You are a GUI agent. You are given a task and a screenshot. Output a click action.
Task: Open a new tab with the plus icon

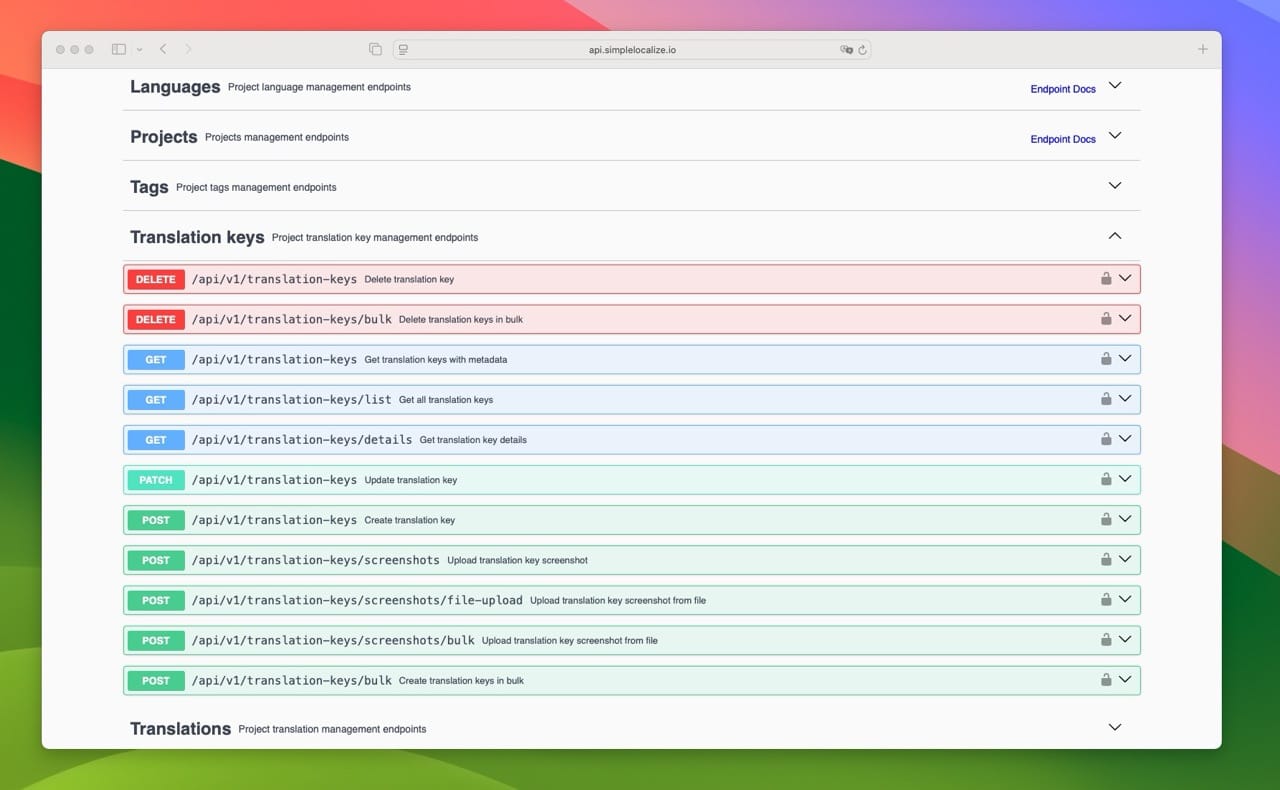click(1203, 49)
